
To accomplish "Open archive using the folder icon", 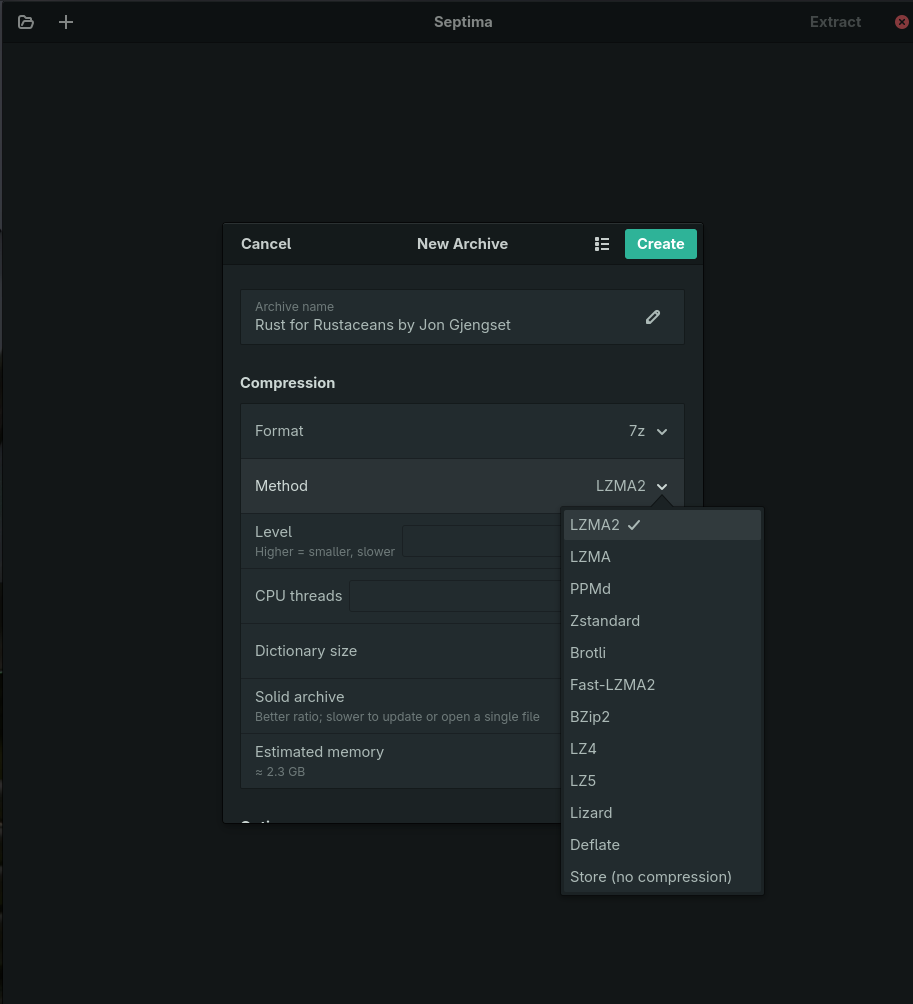I will [26, 22].
